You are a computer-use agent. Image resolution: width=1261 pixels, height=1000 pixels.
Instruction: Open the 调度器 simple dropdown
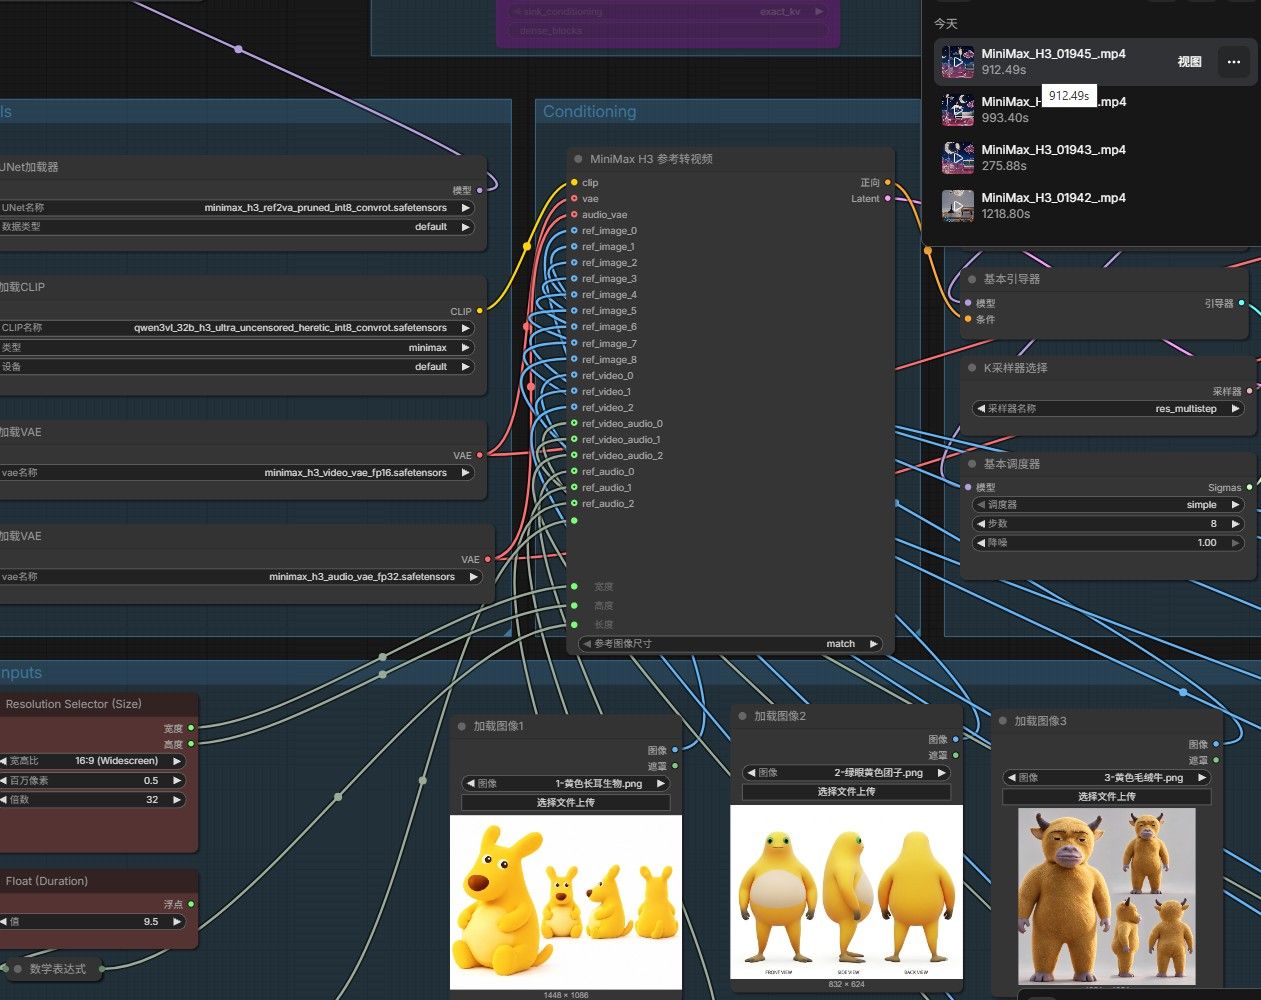click(x=1108, y=505)
